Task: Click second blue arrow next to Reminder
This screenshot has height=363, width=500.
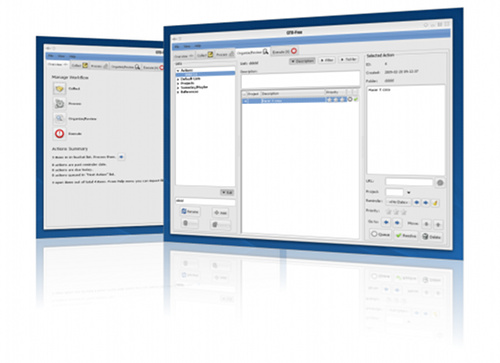Action: (x=426, y=203)
